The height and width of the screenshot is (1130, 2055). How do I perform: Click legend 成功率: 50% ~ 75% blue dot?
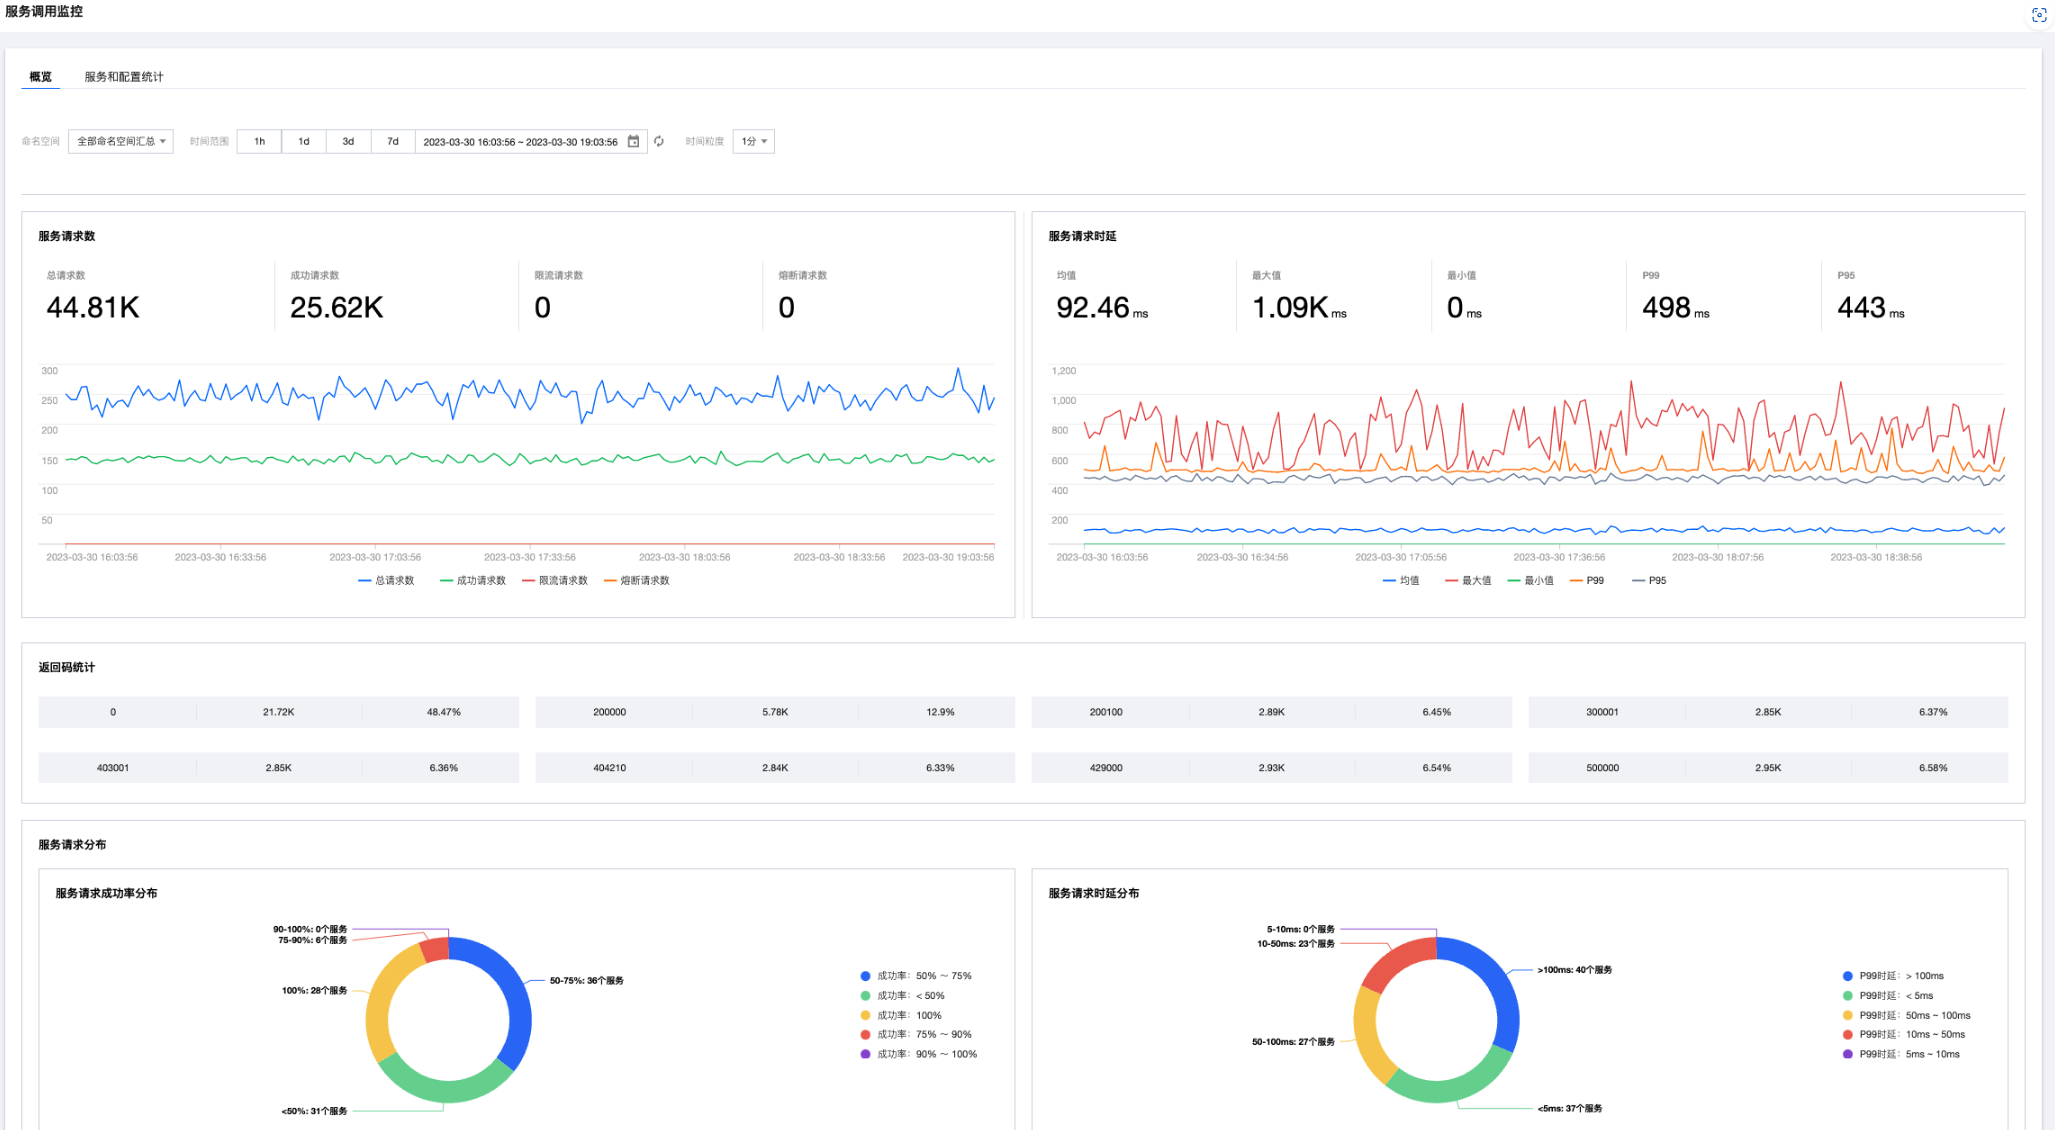[x=865, y=976]
